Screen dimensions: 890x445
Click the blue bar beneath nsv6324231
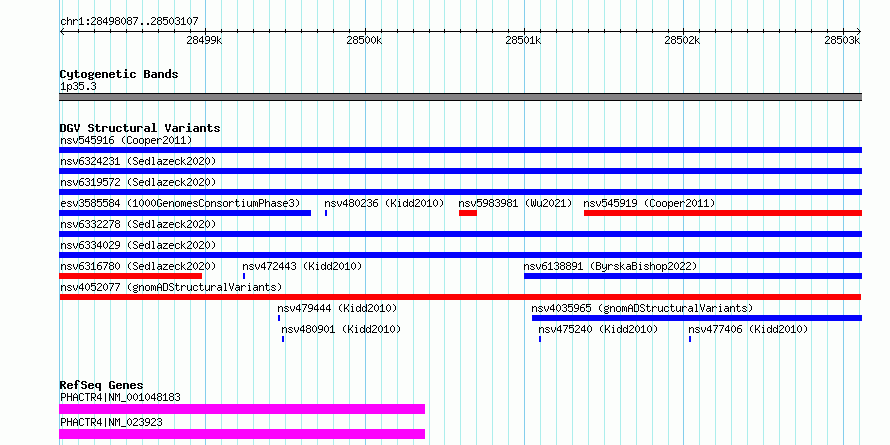[460, 171]
